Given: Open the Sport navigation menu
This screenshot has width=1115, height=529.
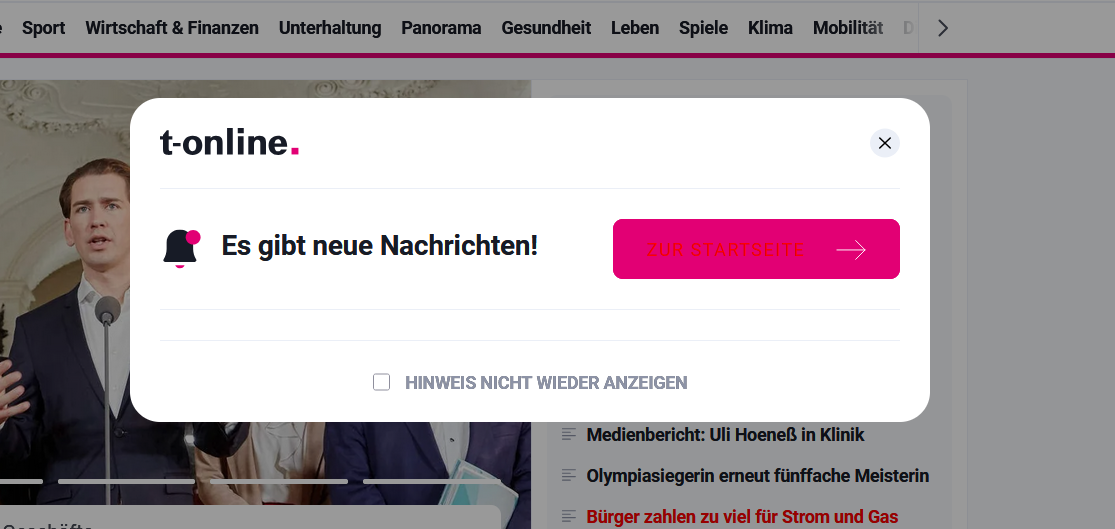Looking at the screenshot, I should tap(43, 28).
